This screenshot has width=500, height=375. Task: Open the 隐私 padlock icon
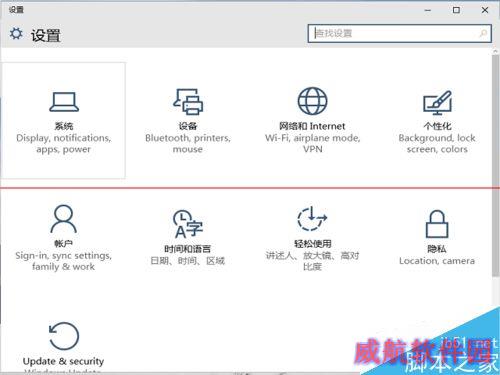tap(437, 224)
